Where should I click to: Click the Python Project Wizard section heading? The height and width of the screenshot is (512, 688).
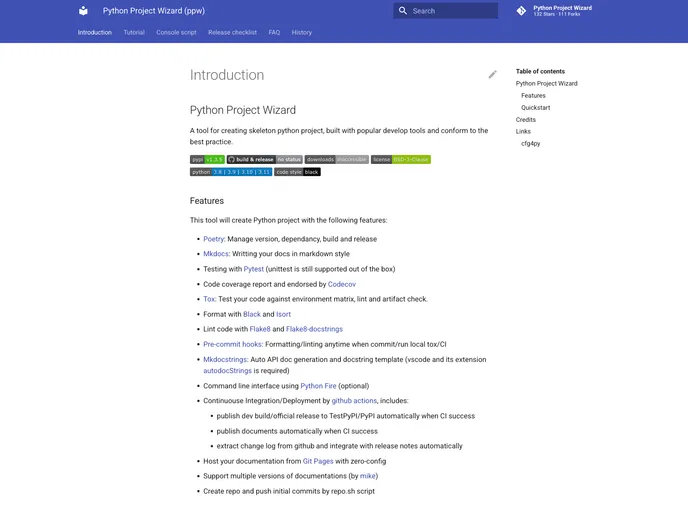pos(243,110)
